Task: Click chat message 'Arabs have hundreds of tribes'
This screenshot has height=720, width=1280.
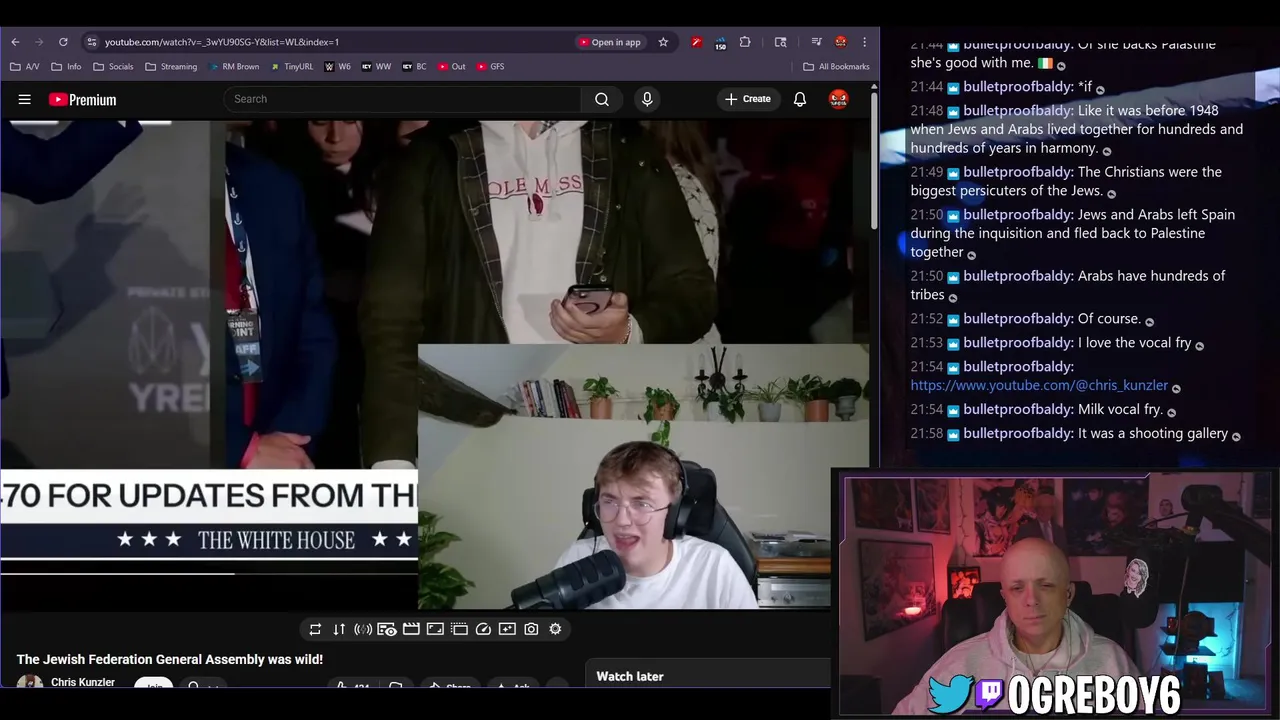Action: (x=1068, y=285)
